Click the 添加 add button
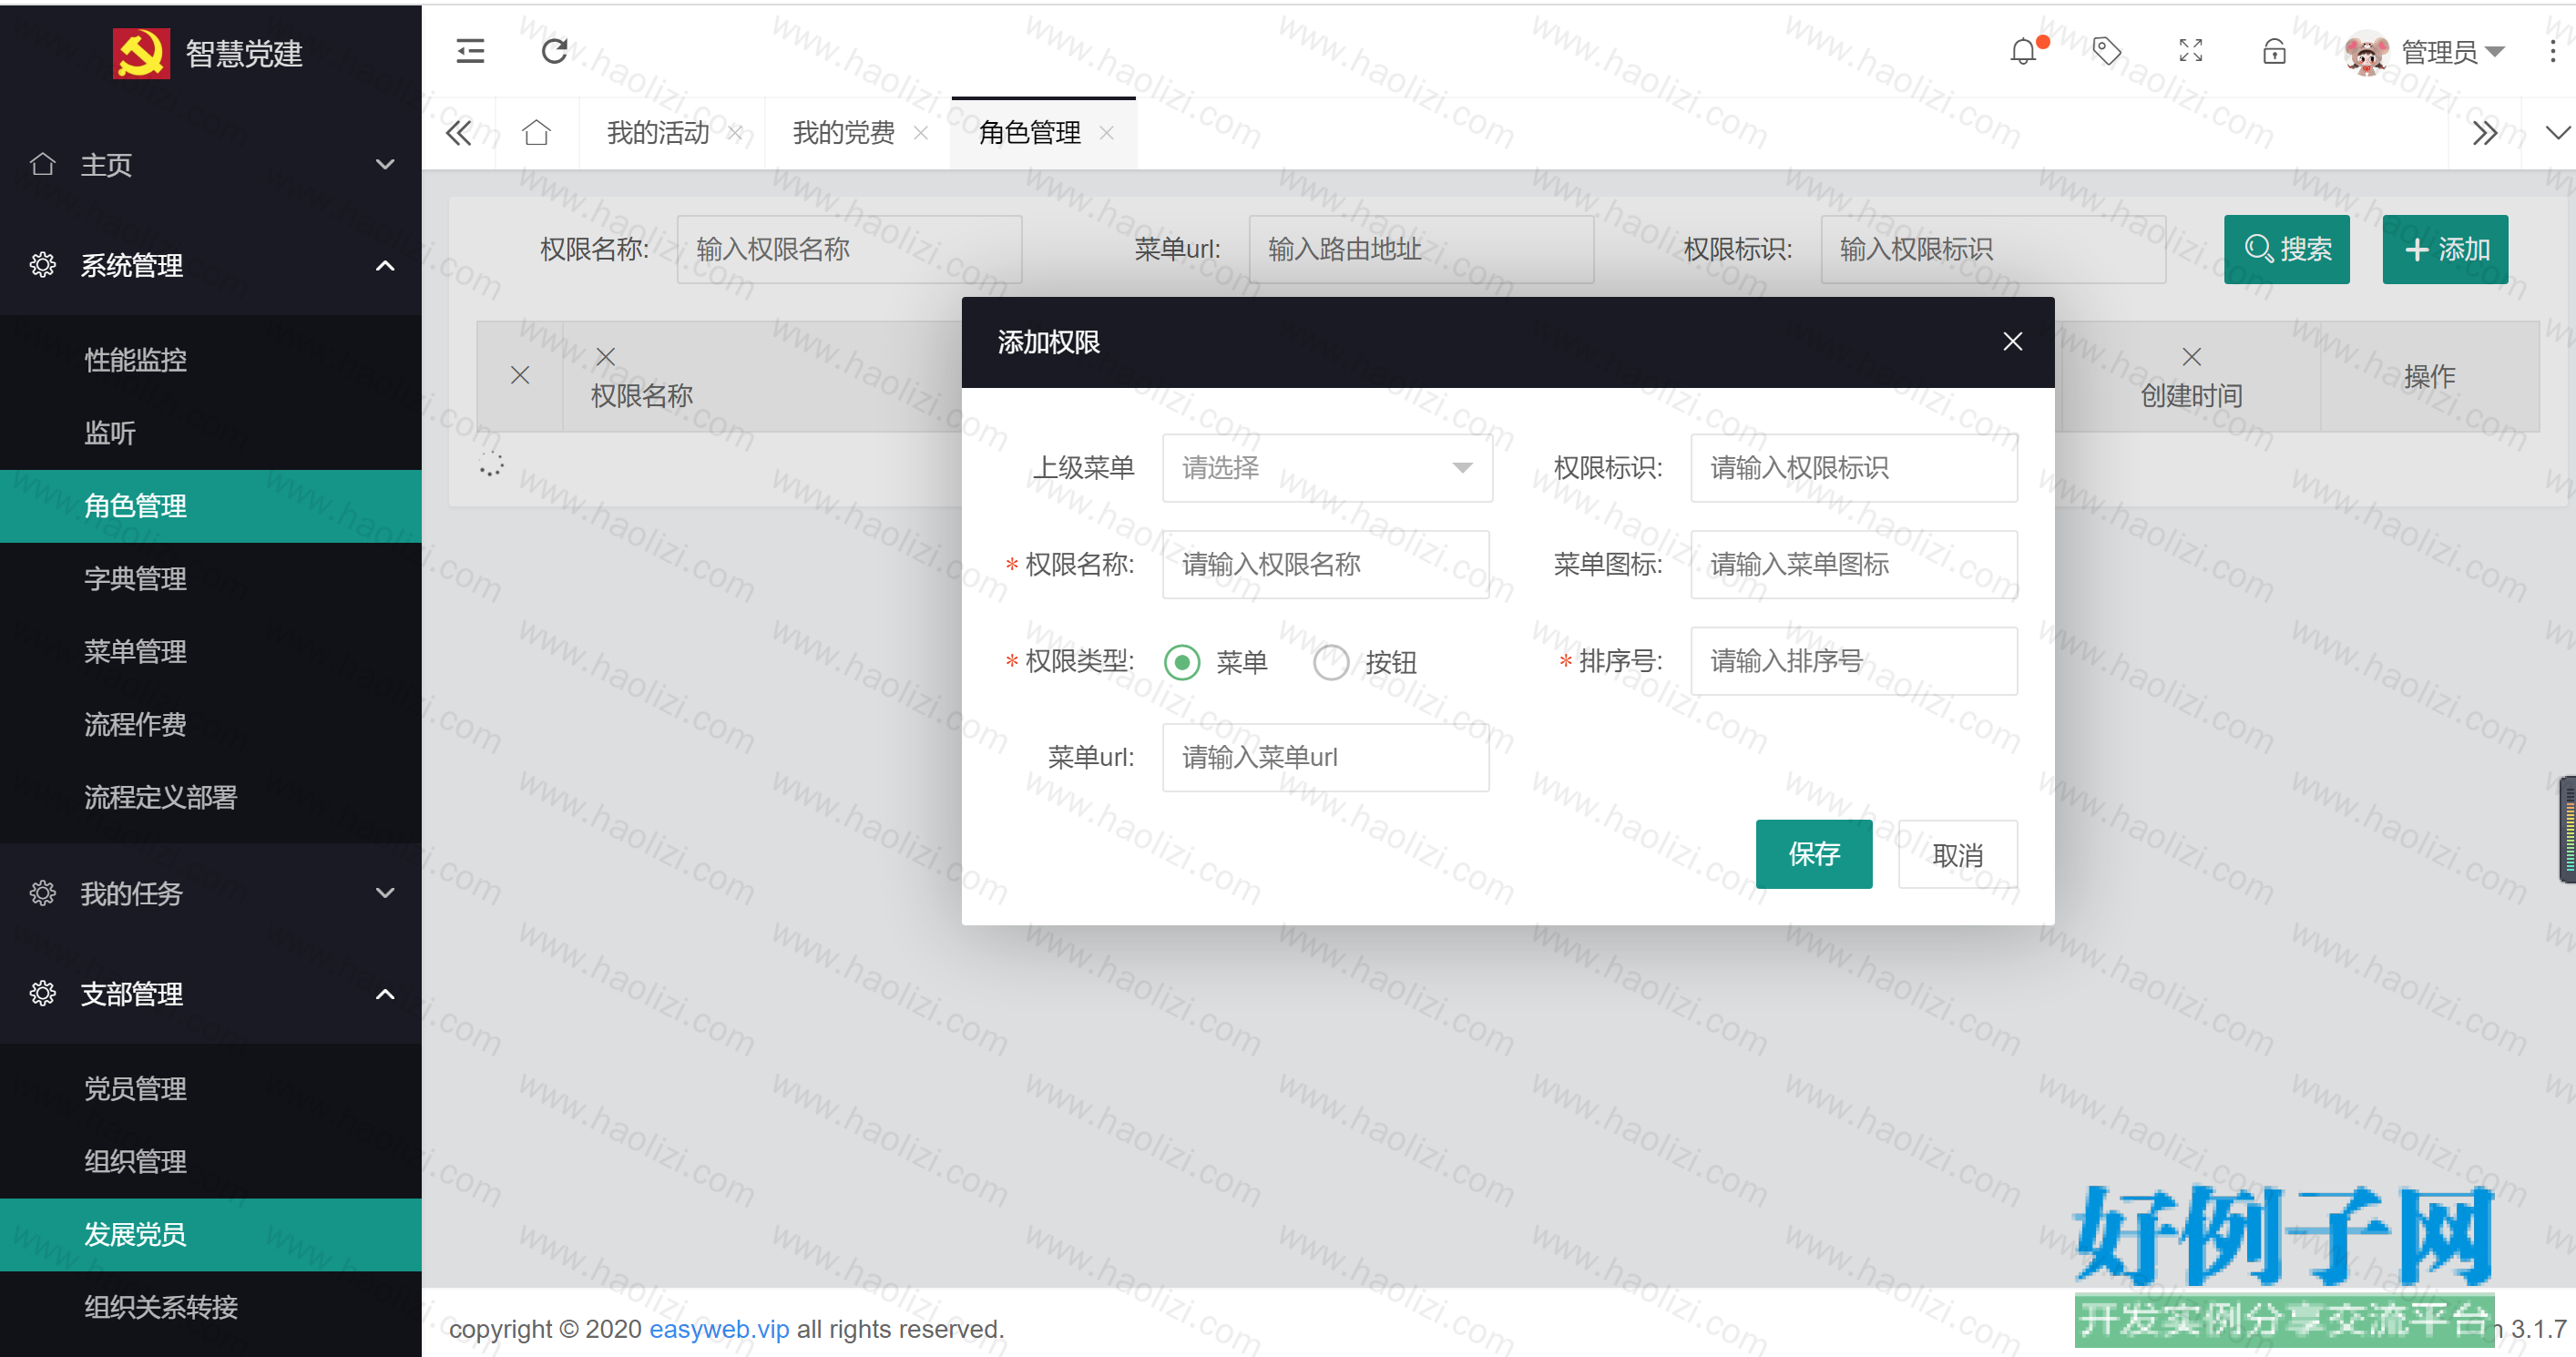The image size is (2576, 1357). tap(2445, 249)
